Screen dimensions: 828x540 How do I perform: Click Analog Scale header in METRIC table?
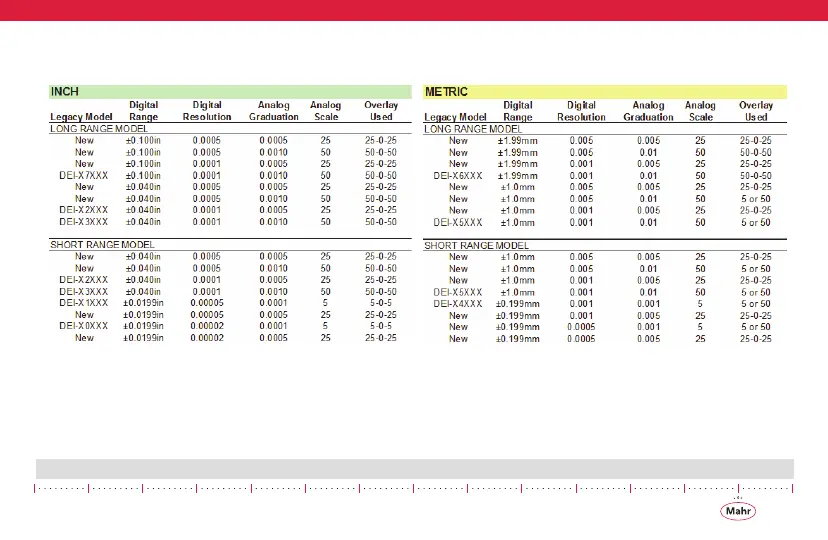pos(700,111)
